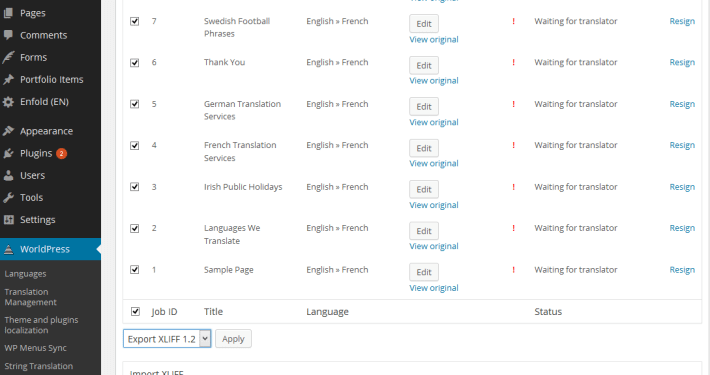Click the Plugins update count badge
Viewport: 710px width, 375px height.
[x=62, y=154]
